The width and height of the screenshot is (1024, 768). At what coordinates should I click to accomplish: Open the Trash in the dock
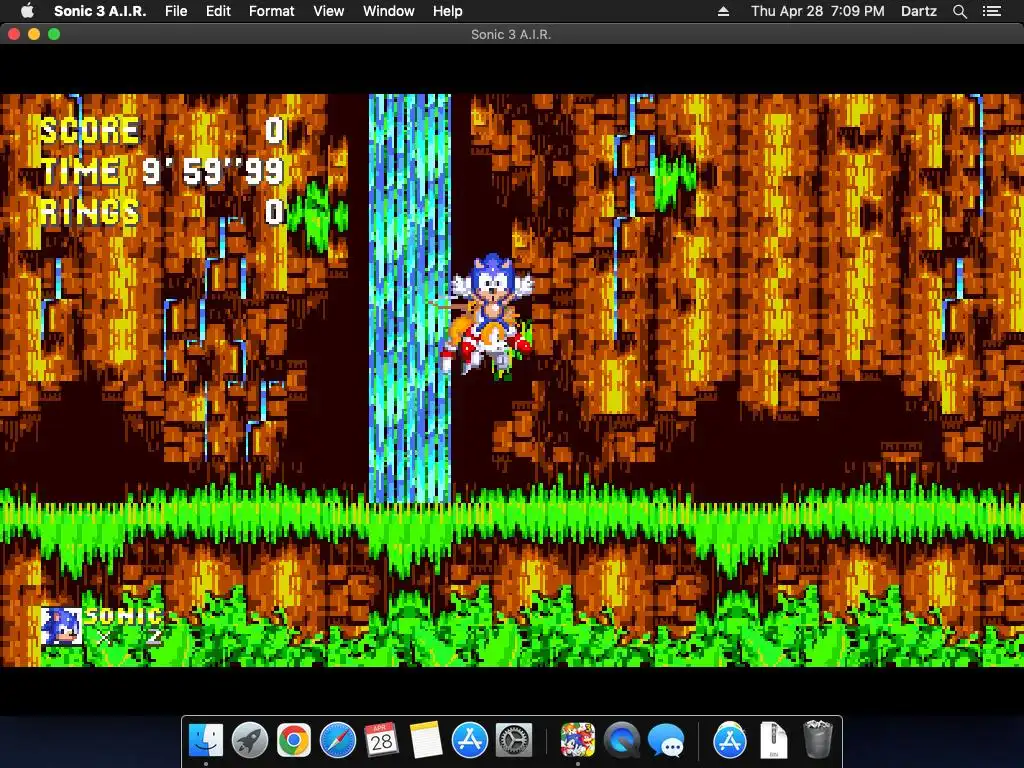pyautogui.click(x=817, y=740)
